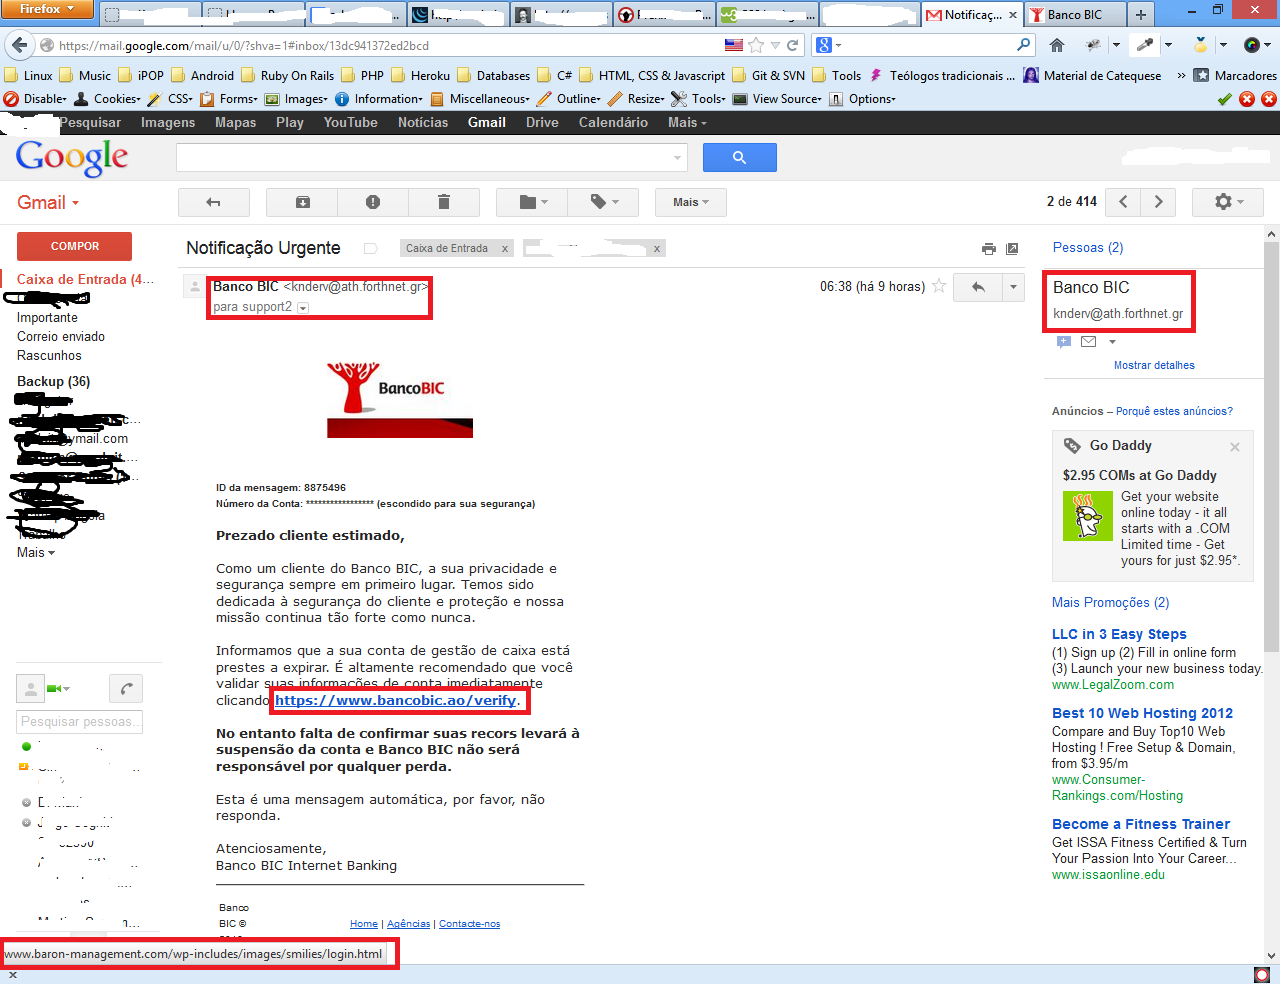Reload the page with refresh icon
The image size is (1280, 984).
point(792,45)
